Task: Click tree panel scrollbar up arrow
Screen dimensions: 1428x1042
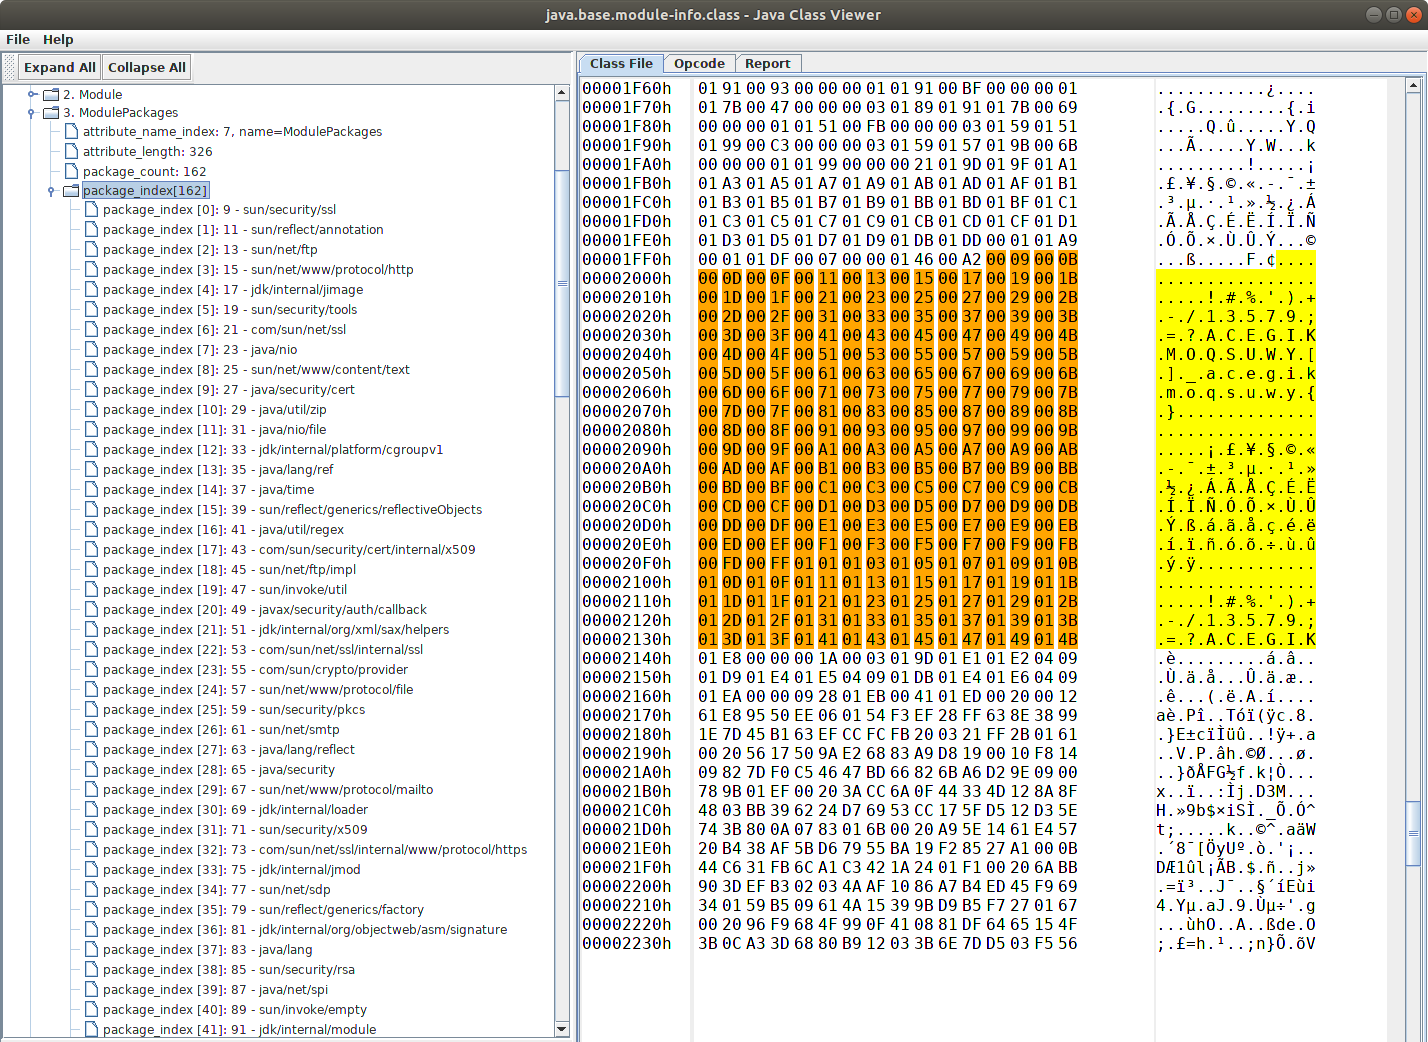Action: (561, 92)
